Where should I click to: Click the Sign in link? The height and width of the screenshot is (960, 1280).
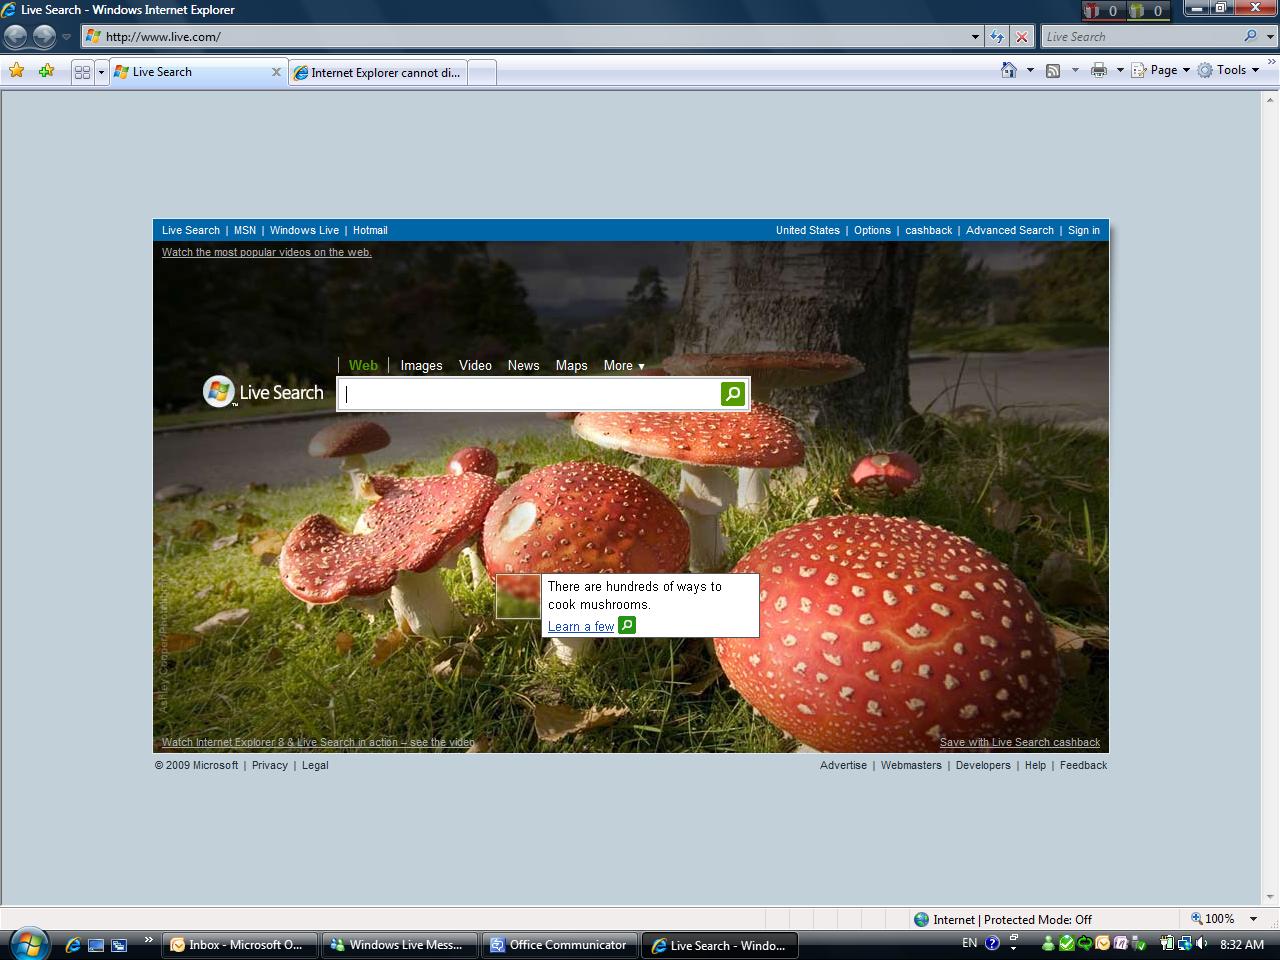1084,230
